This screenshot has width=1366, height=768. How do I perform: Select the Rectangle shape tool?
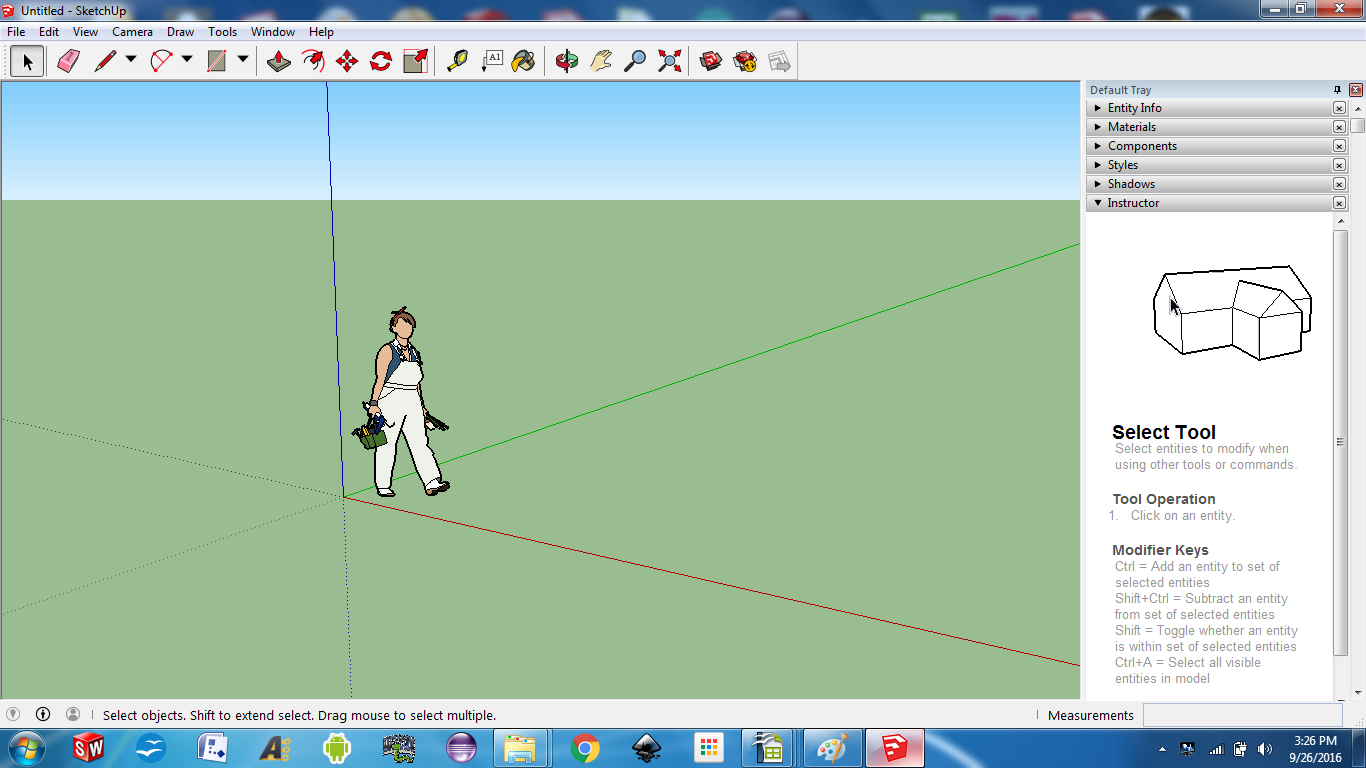pos(217,62)
